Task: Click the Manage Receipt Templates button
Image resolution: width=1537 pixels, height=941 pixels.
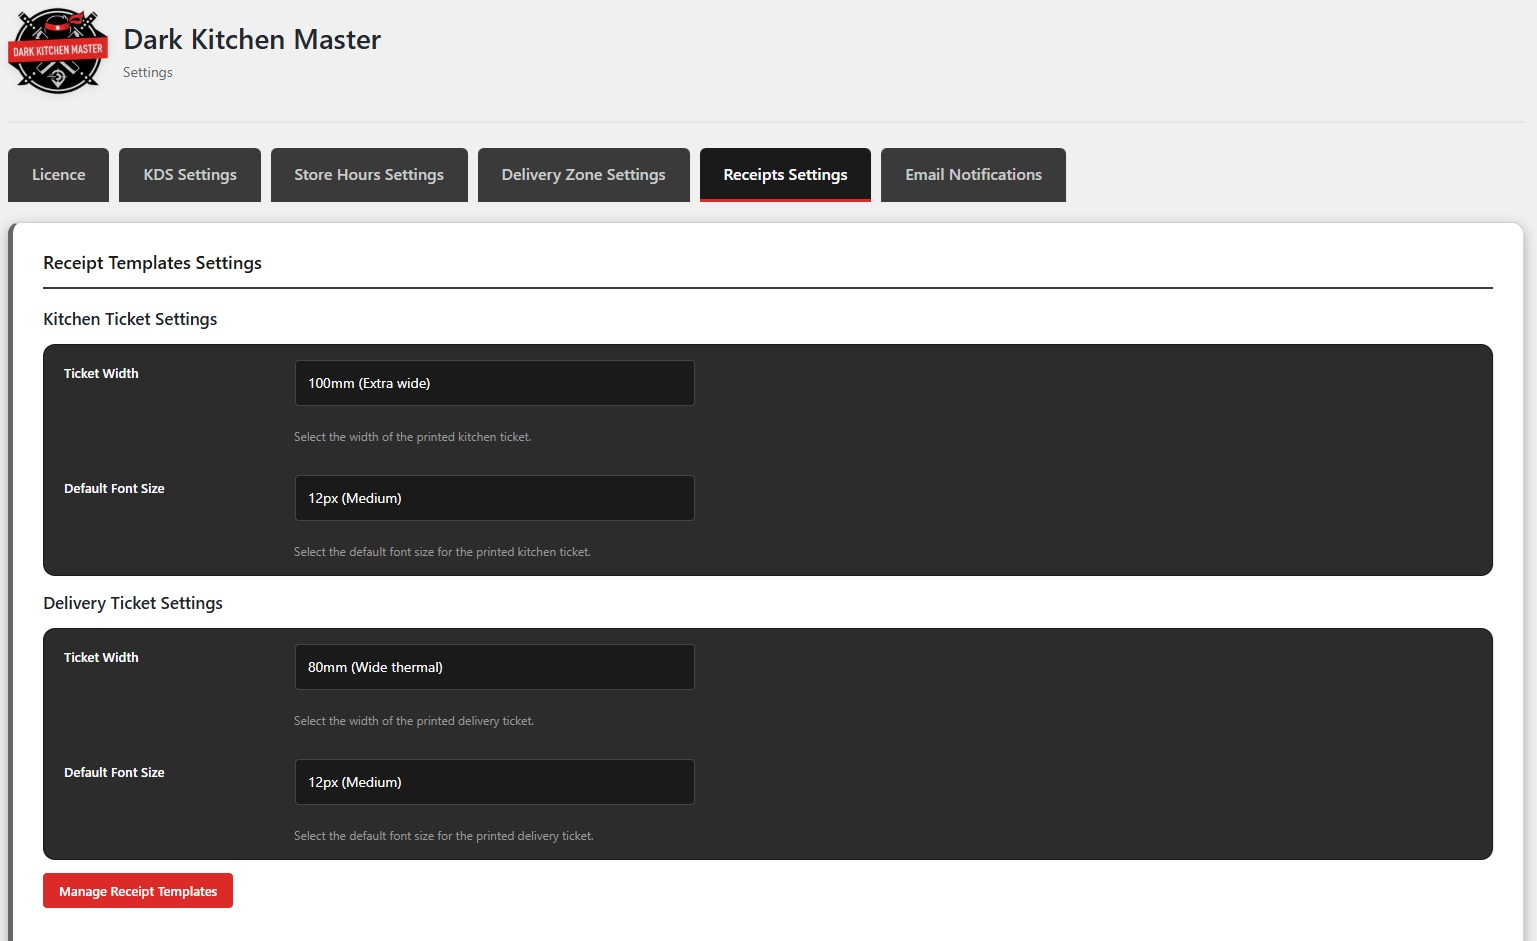Action: click(138, 891)
